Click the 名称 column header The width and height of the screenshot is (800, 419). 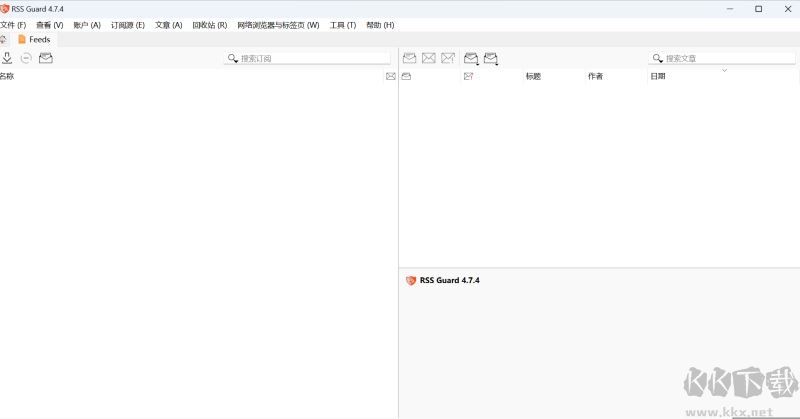click(x=7, y=76)
